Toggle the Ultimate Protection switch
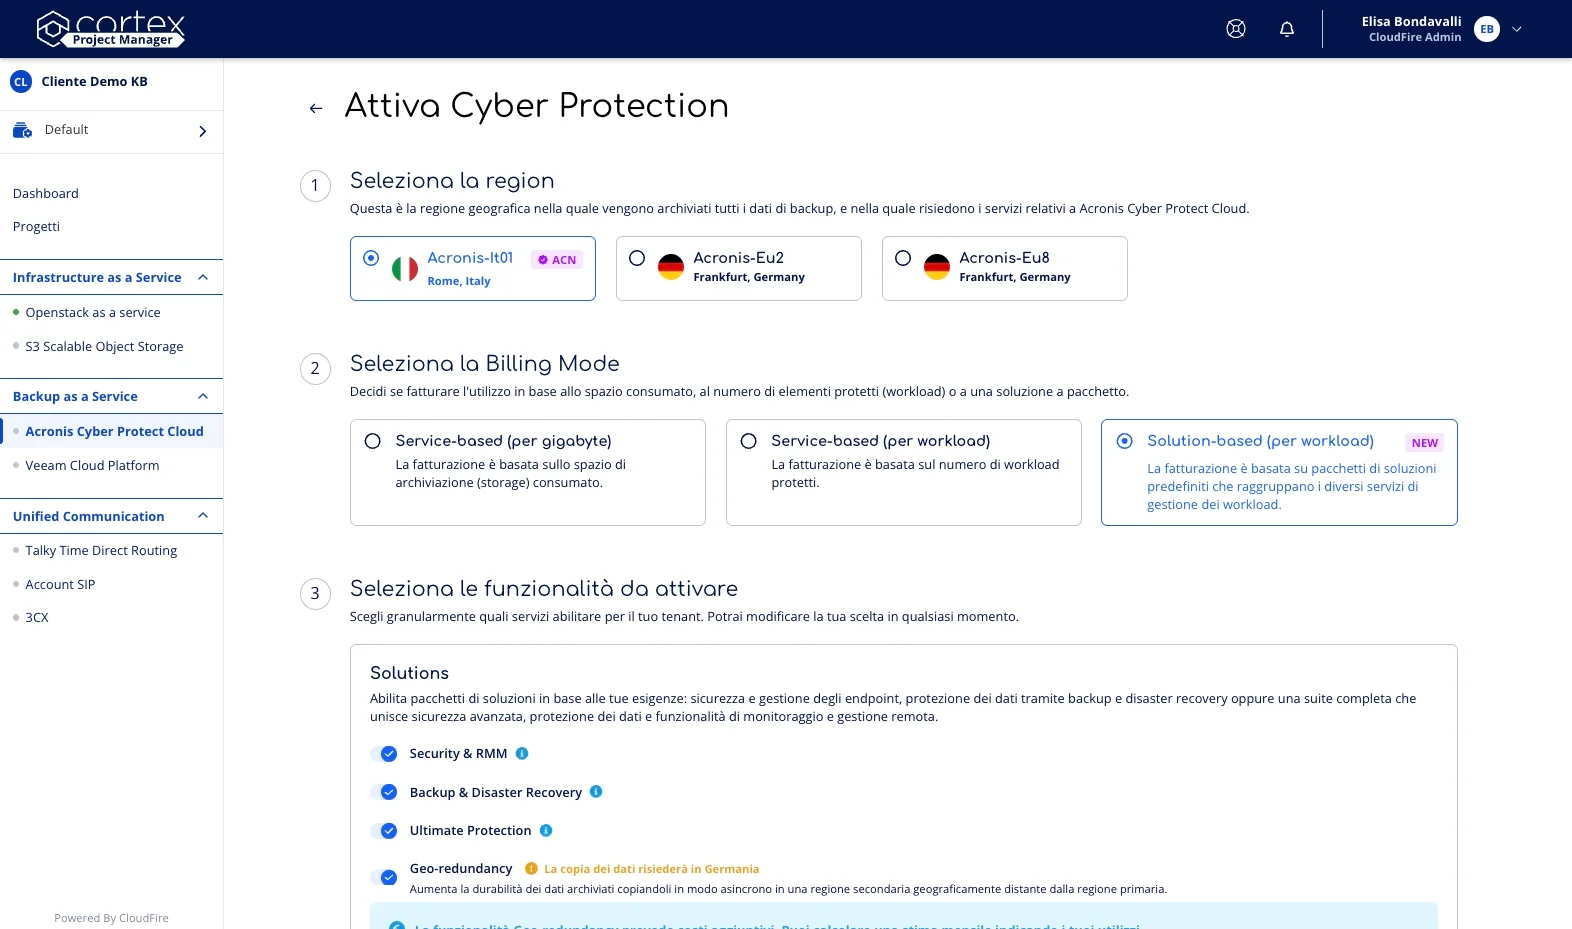1572x929 pixels. pyautogui.click(x=384, y=831)
